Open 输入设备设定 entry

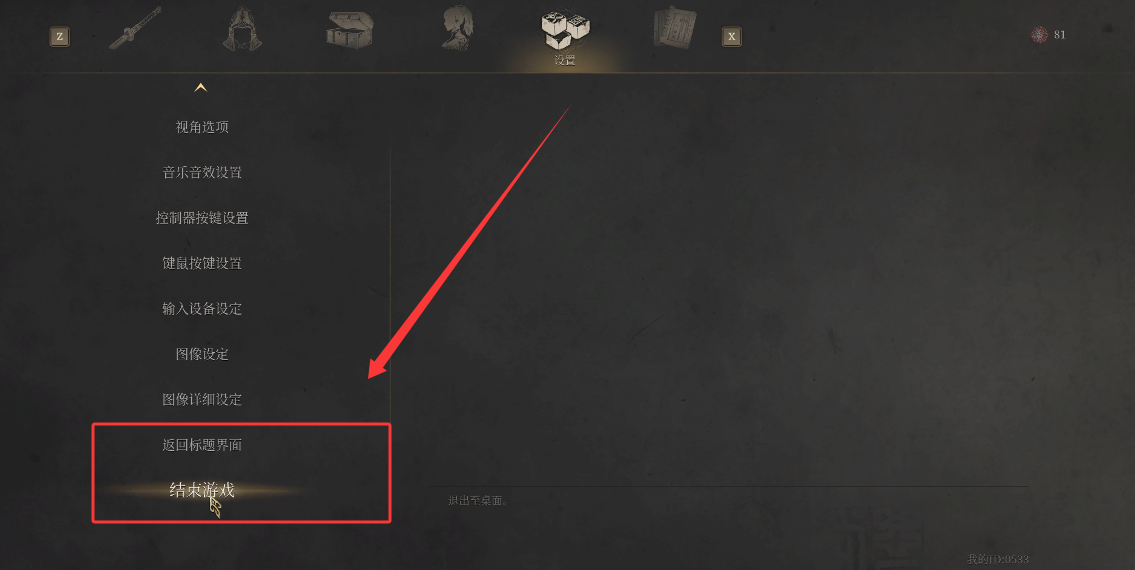point(202,309)
